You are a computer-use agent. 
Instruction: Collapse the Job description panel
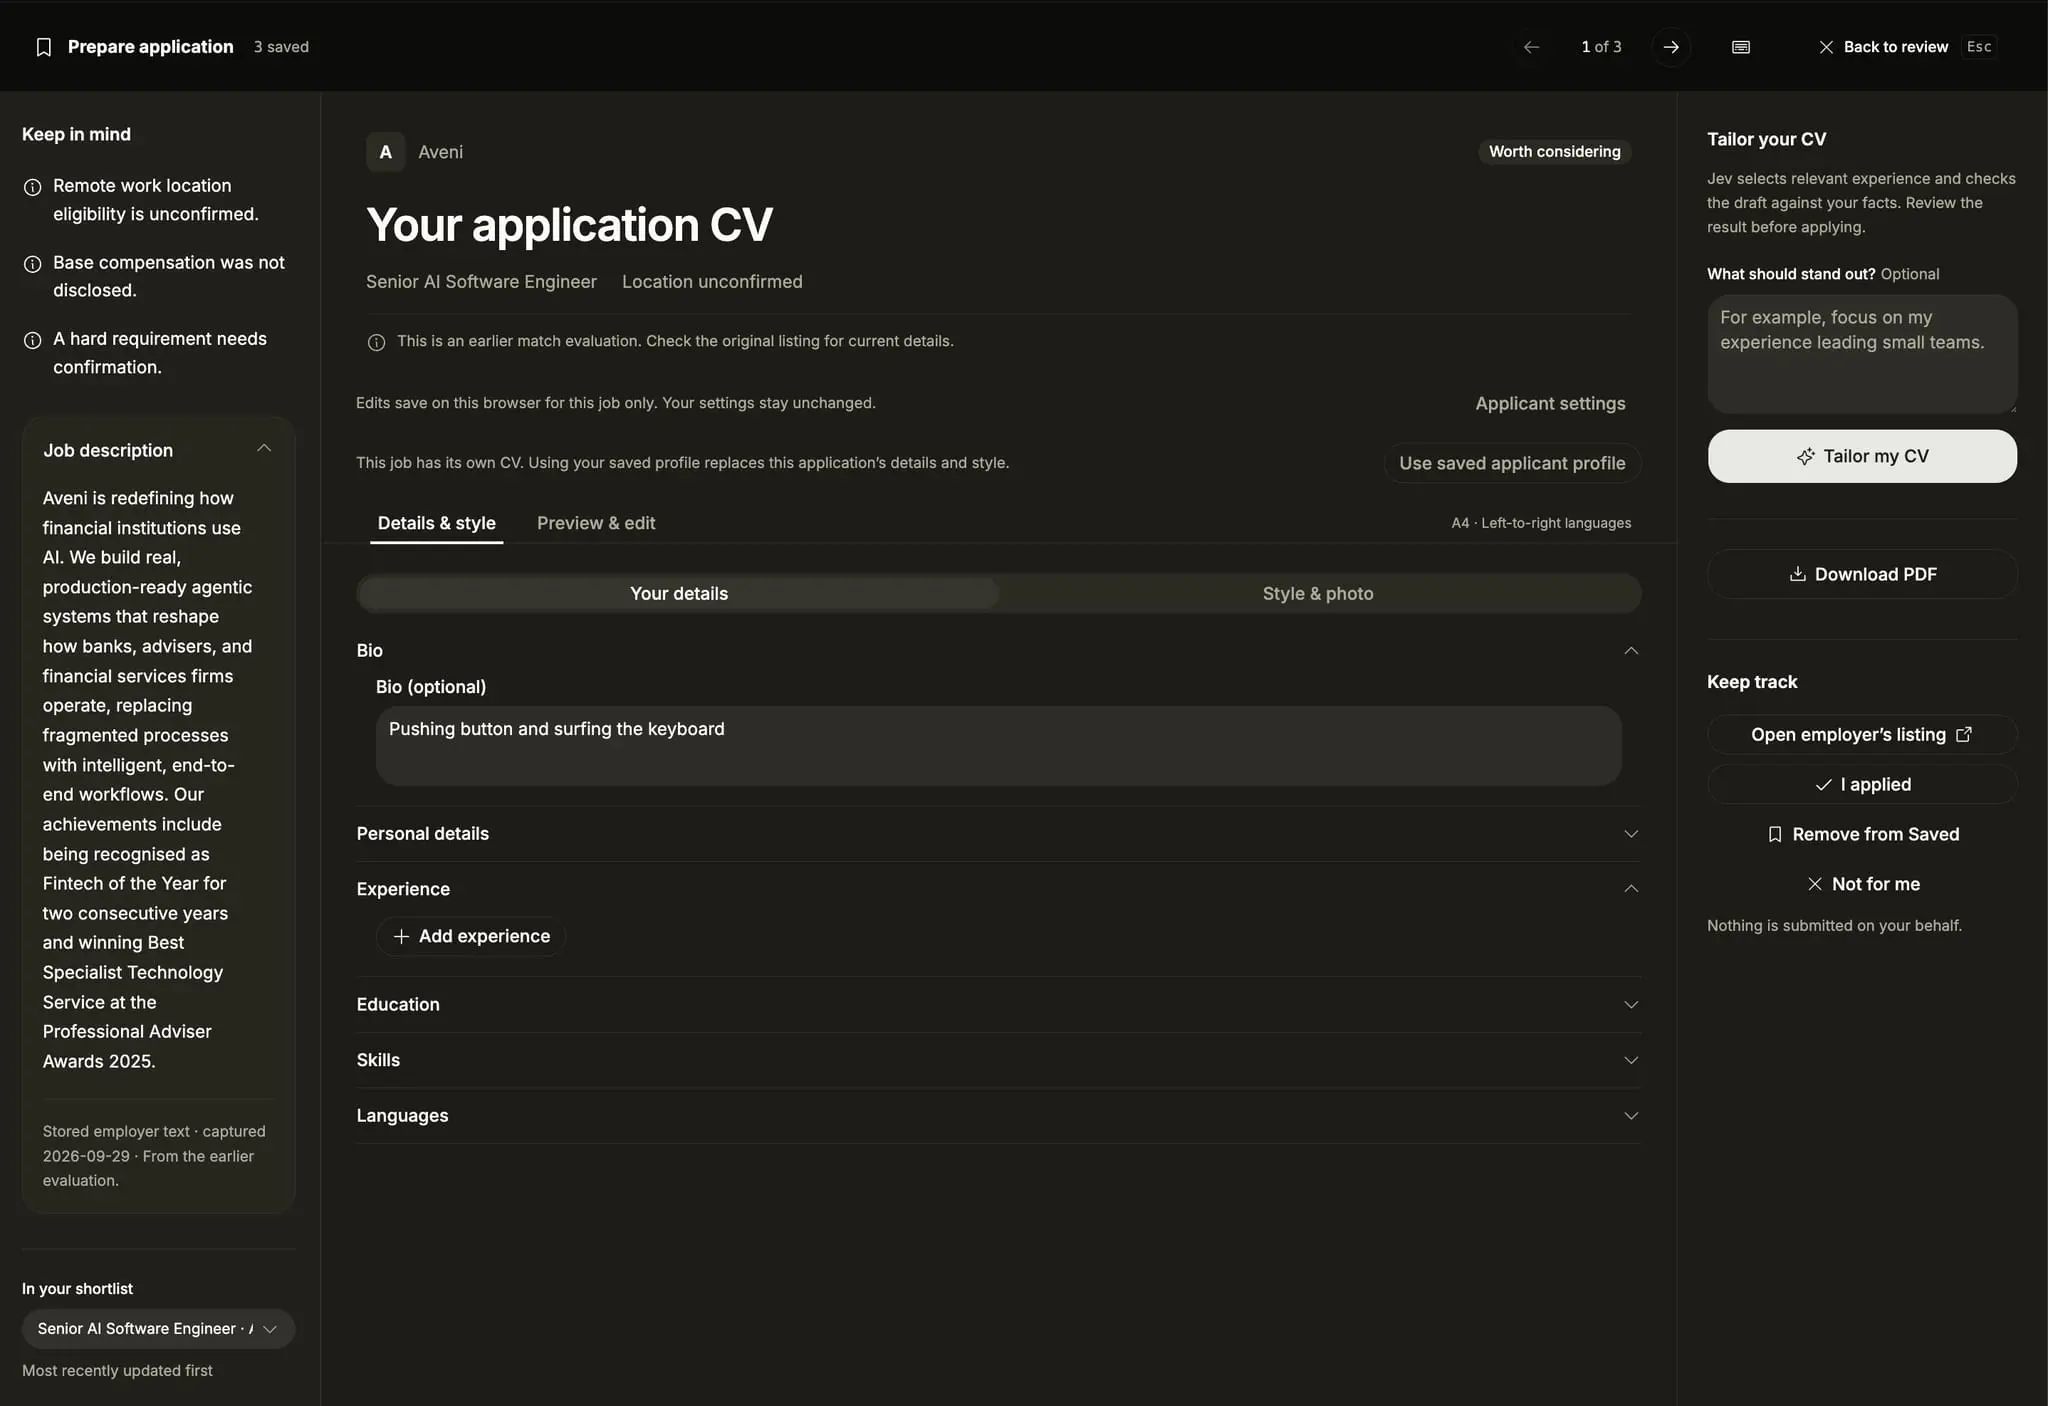coord(264,448)
